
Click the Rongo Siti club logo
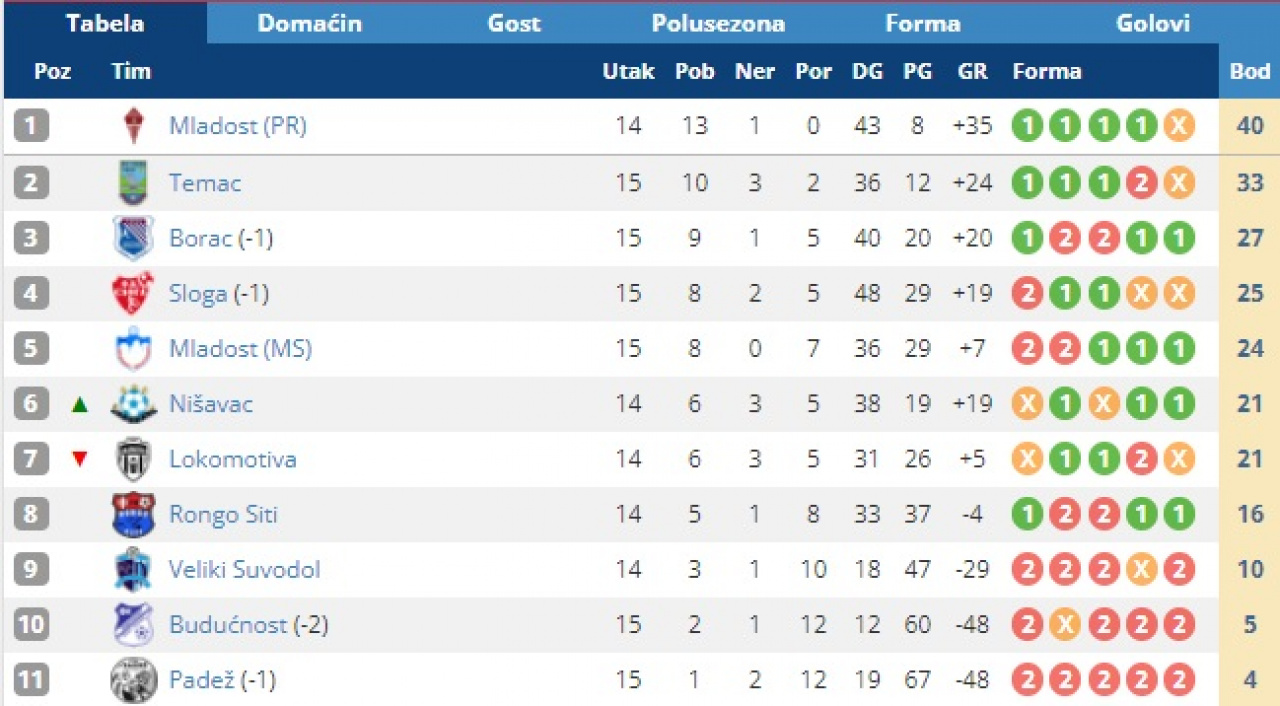click(133, 515)
